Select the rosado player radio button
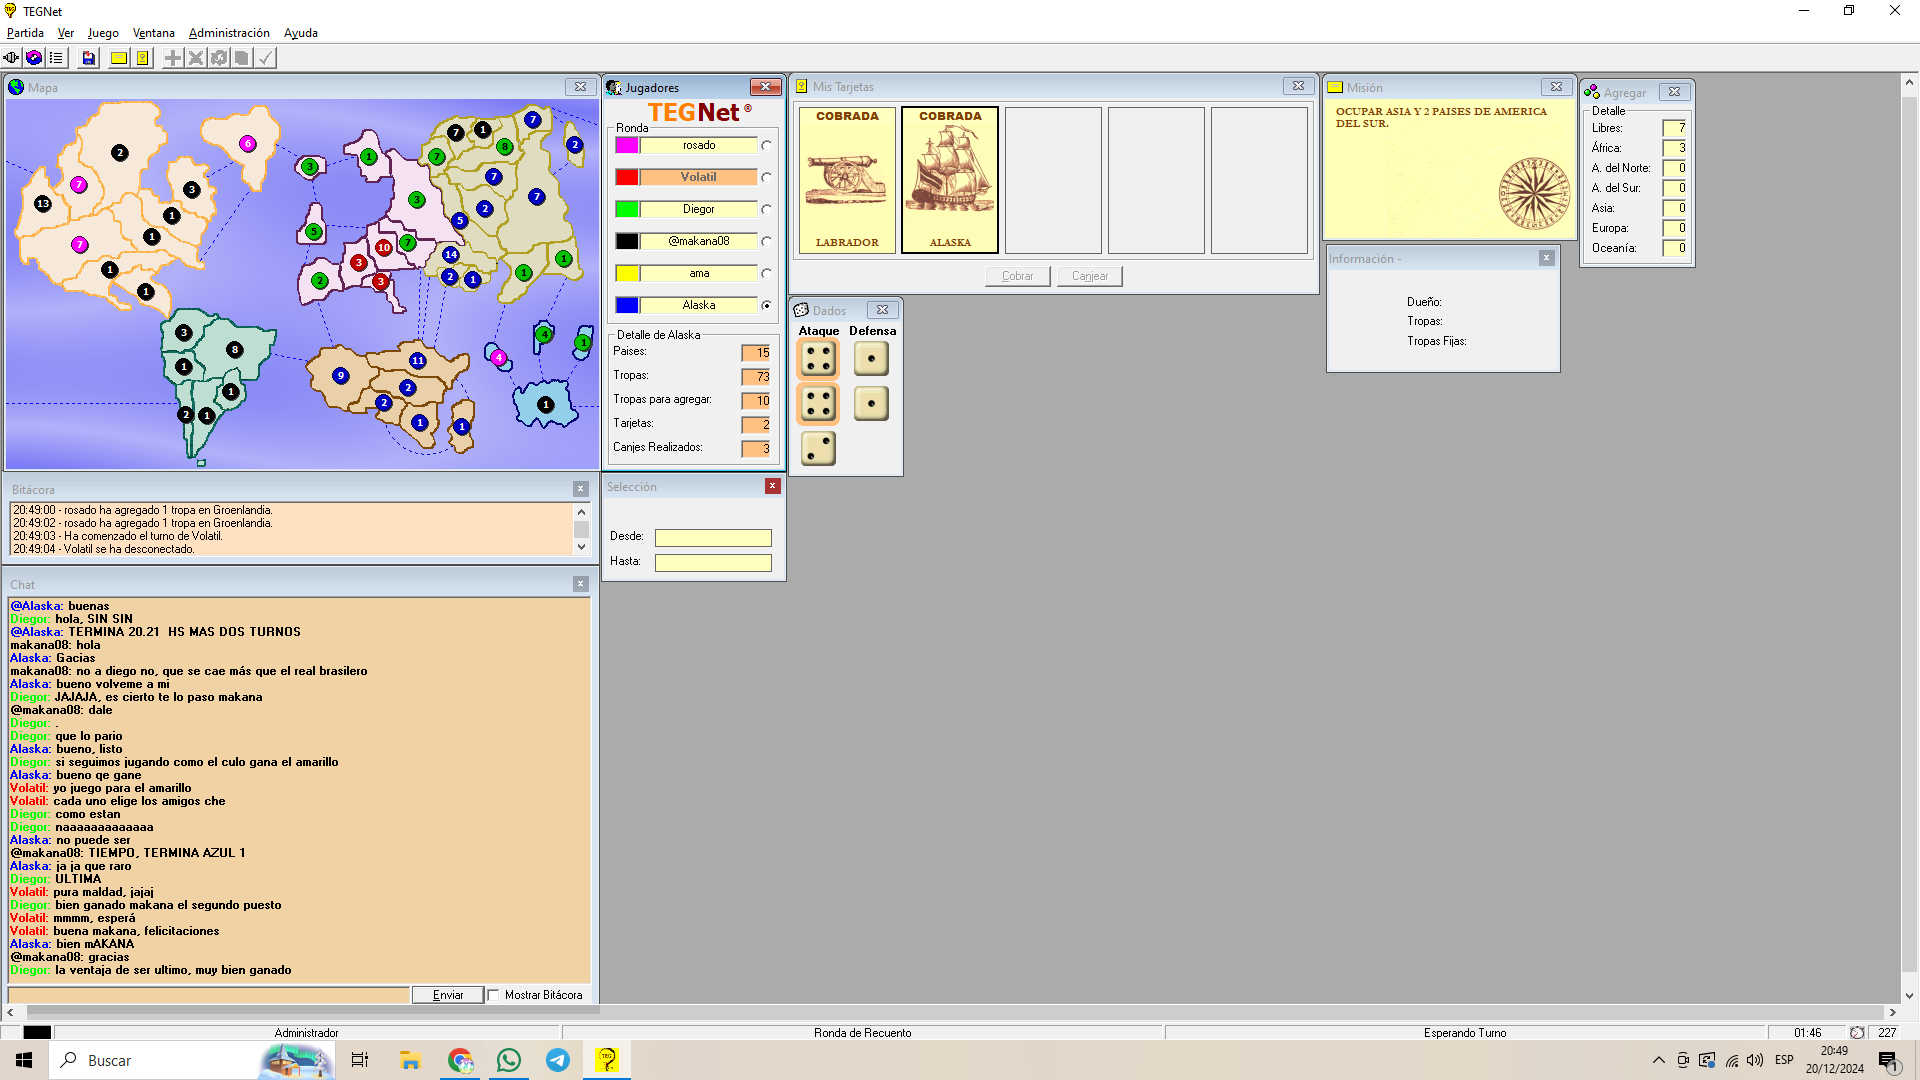Viewport: 1920px width, 1080px height. click(x=767, y=146)
